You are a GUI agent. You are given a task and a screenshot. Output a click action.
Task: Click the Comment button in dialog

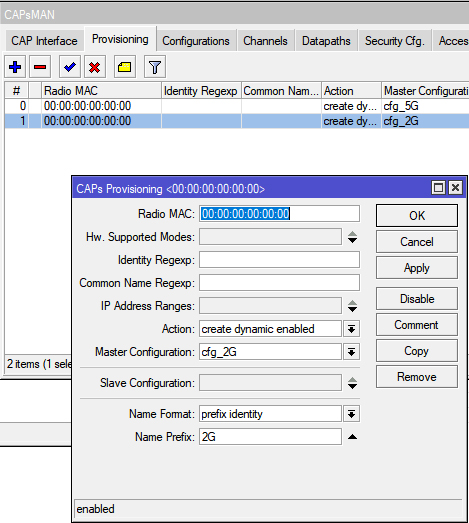click(x=417, y=325)
